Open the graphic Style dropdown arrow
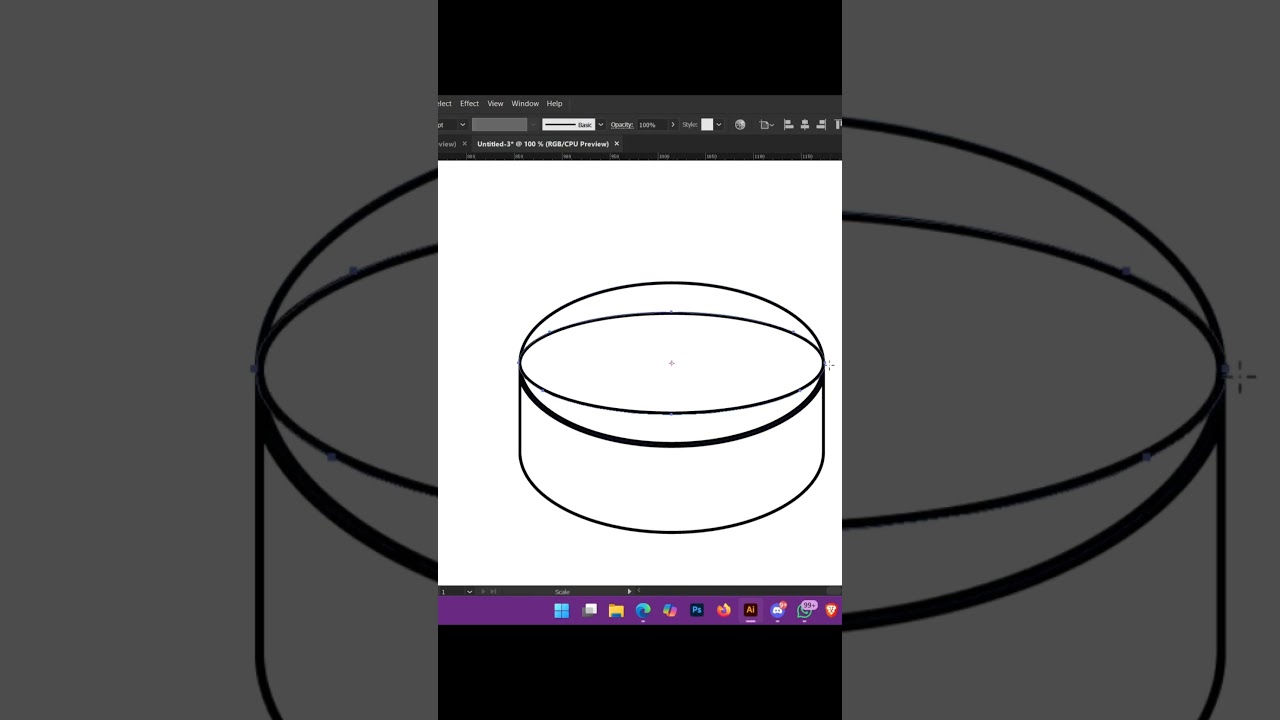Viewport: 1280px width, 720px height. coord(719,125)
